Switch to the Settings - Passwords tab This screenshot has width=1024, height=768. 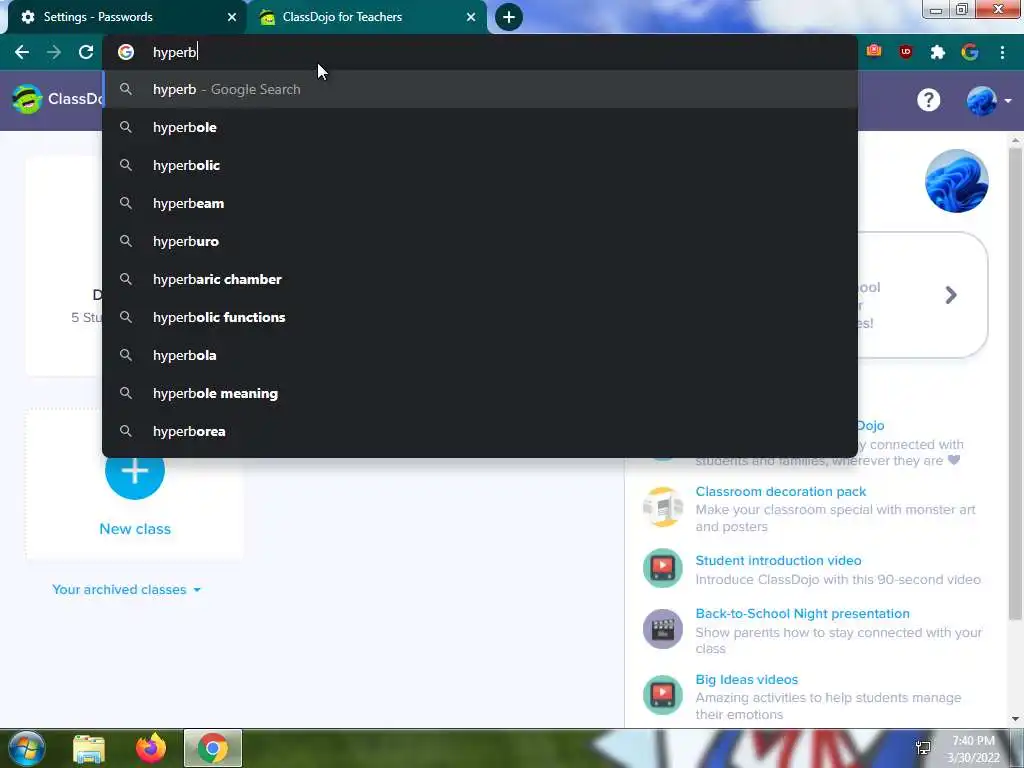click(x=123, y=17)
